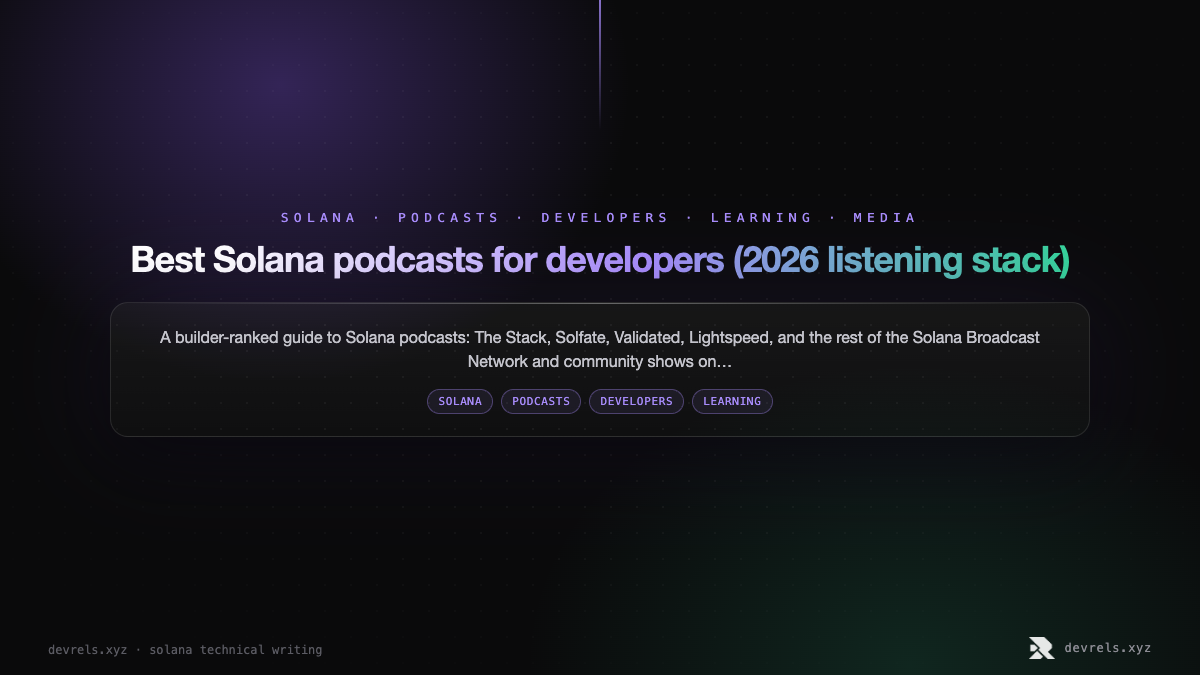Click the footer text 'devrels.xyz · solana technical writing'

(x=185, y=650)
